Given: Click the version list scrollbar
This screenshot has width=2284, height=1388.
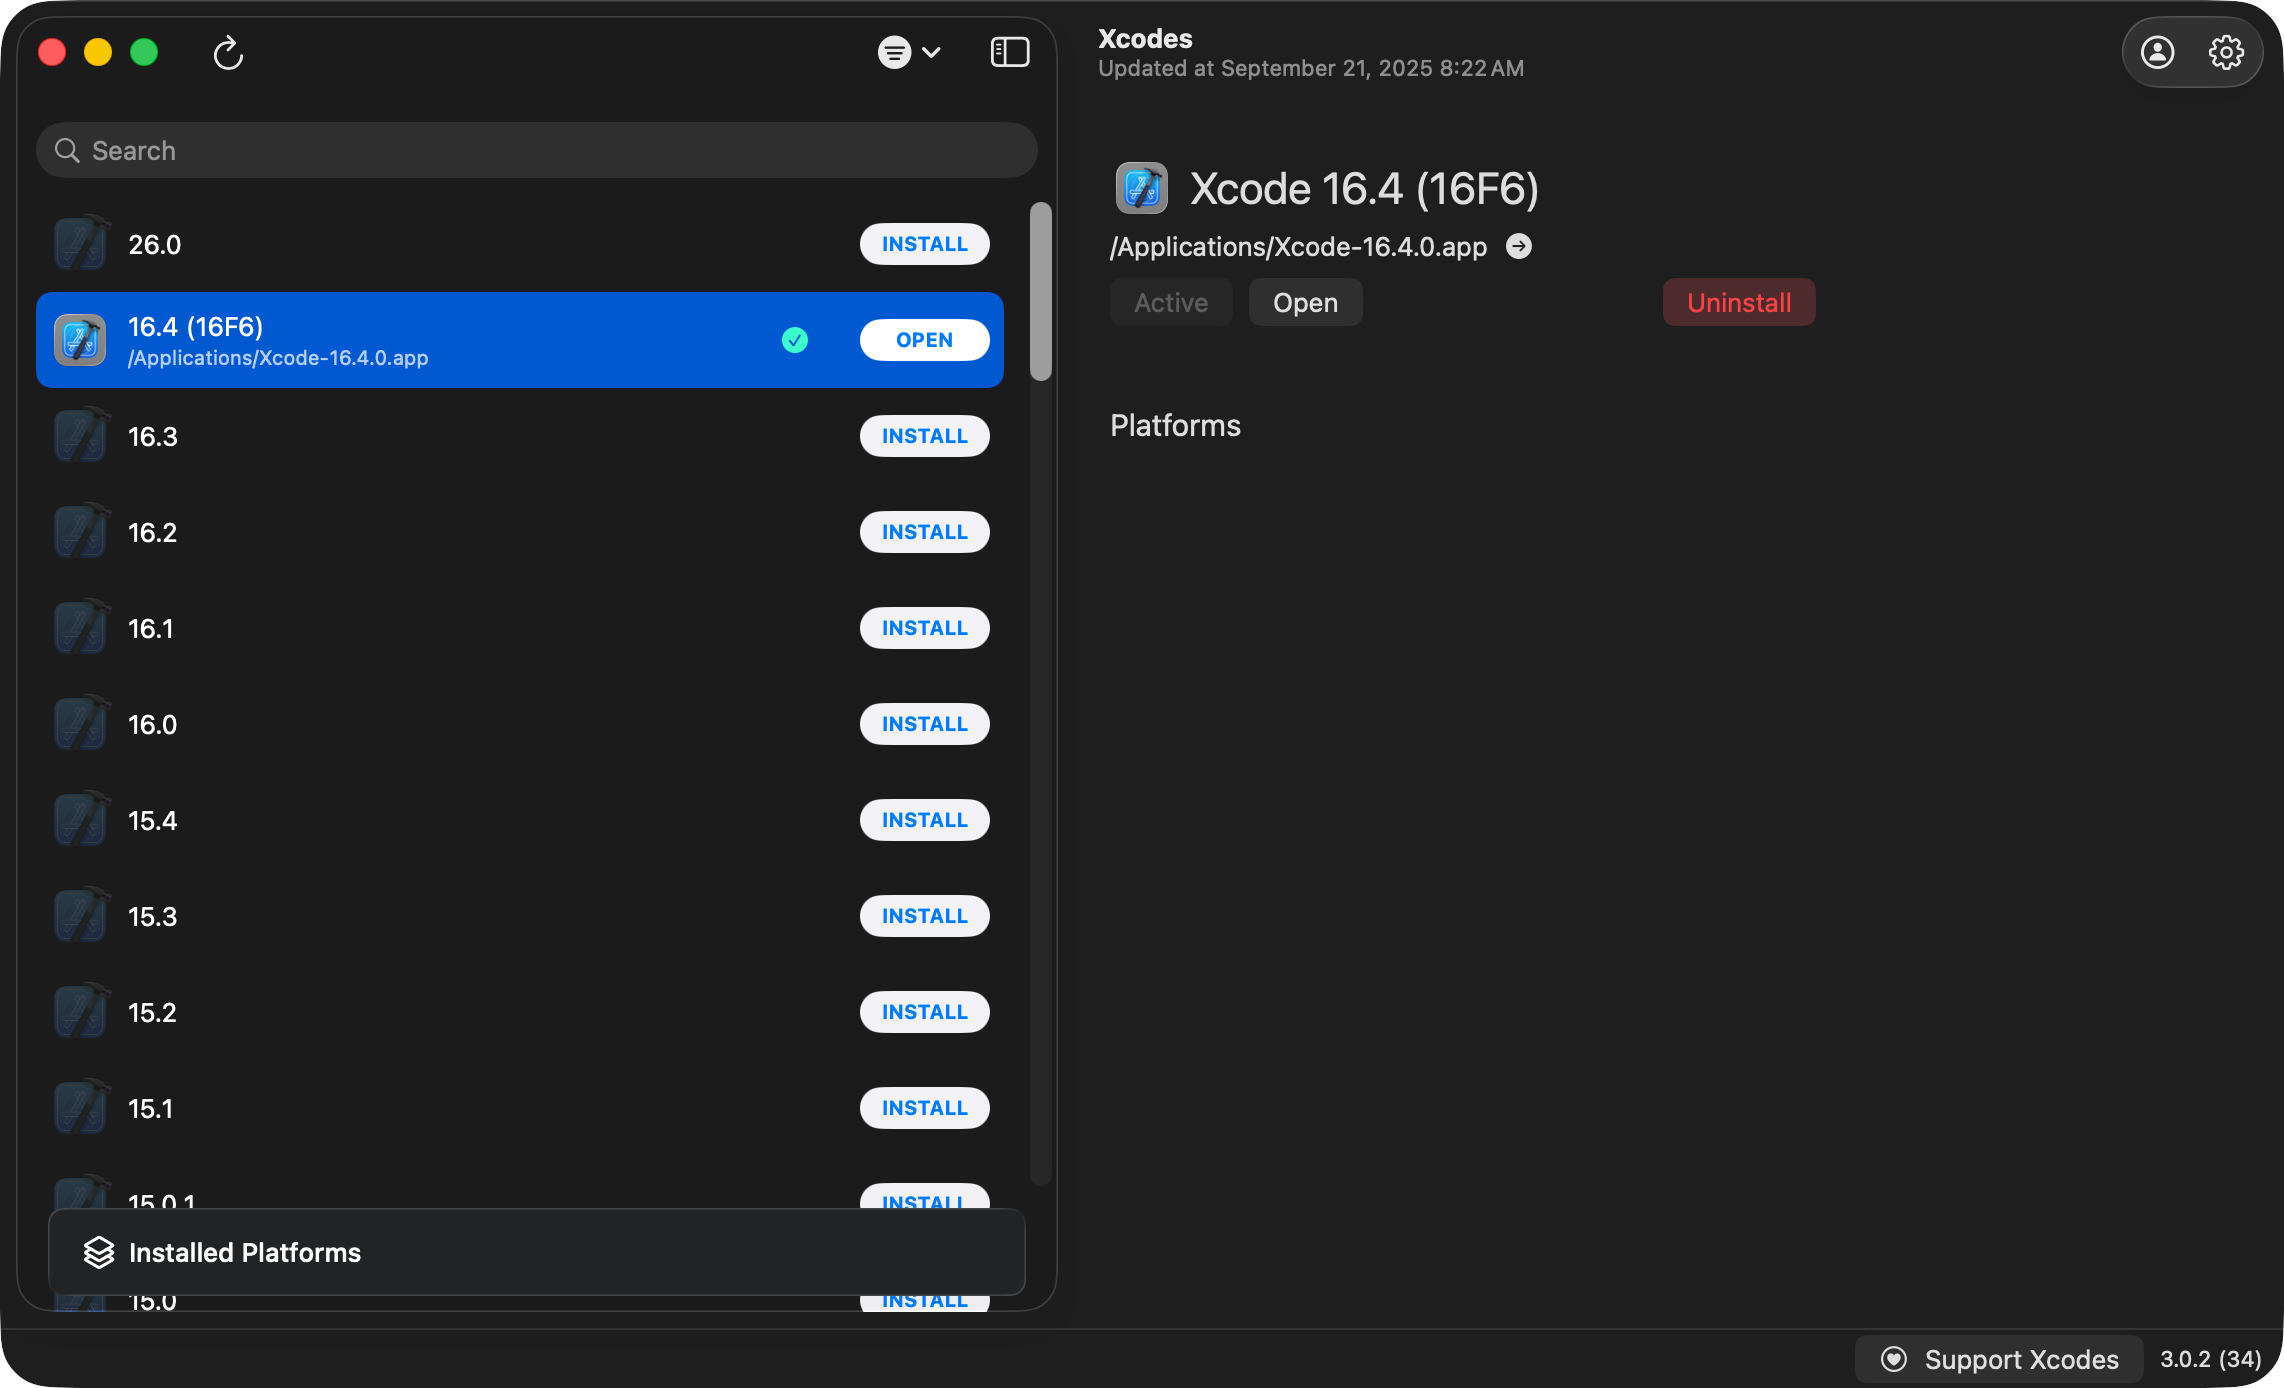Looking at the screenshot, I should tap(1040, 292).
